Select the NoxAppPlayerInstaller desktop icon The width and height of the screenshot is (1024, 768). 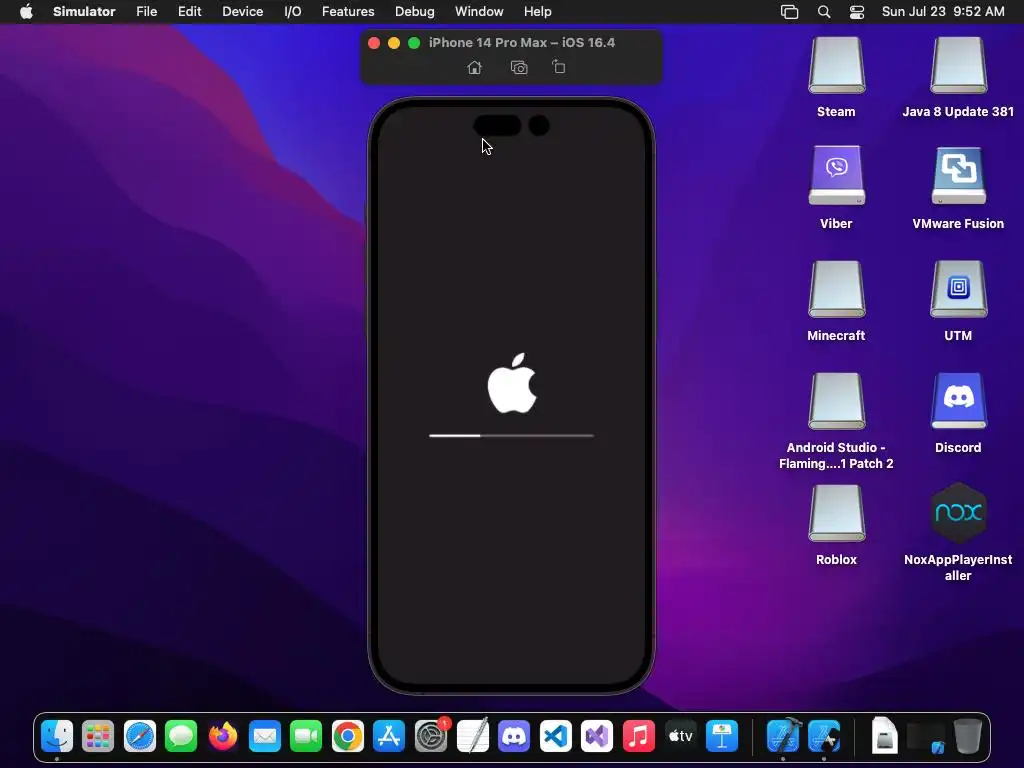[958, 513]
